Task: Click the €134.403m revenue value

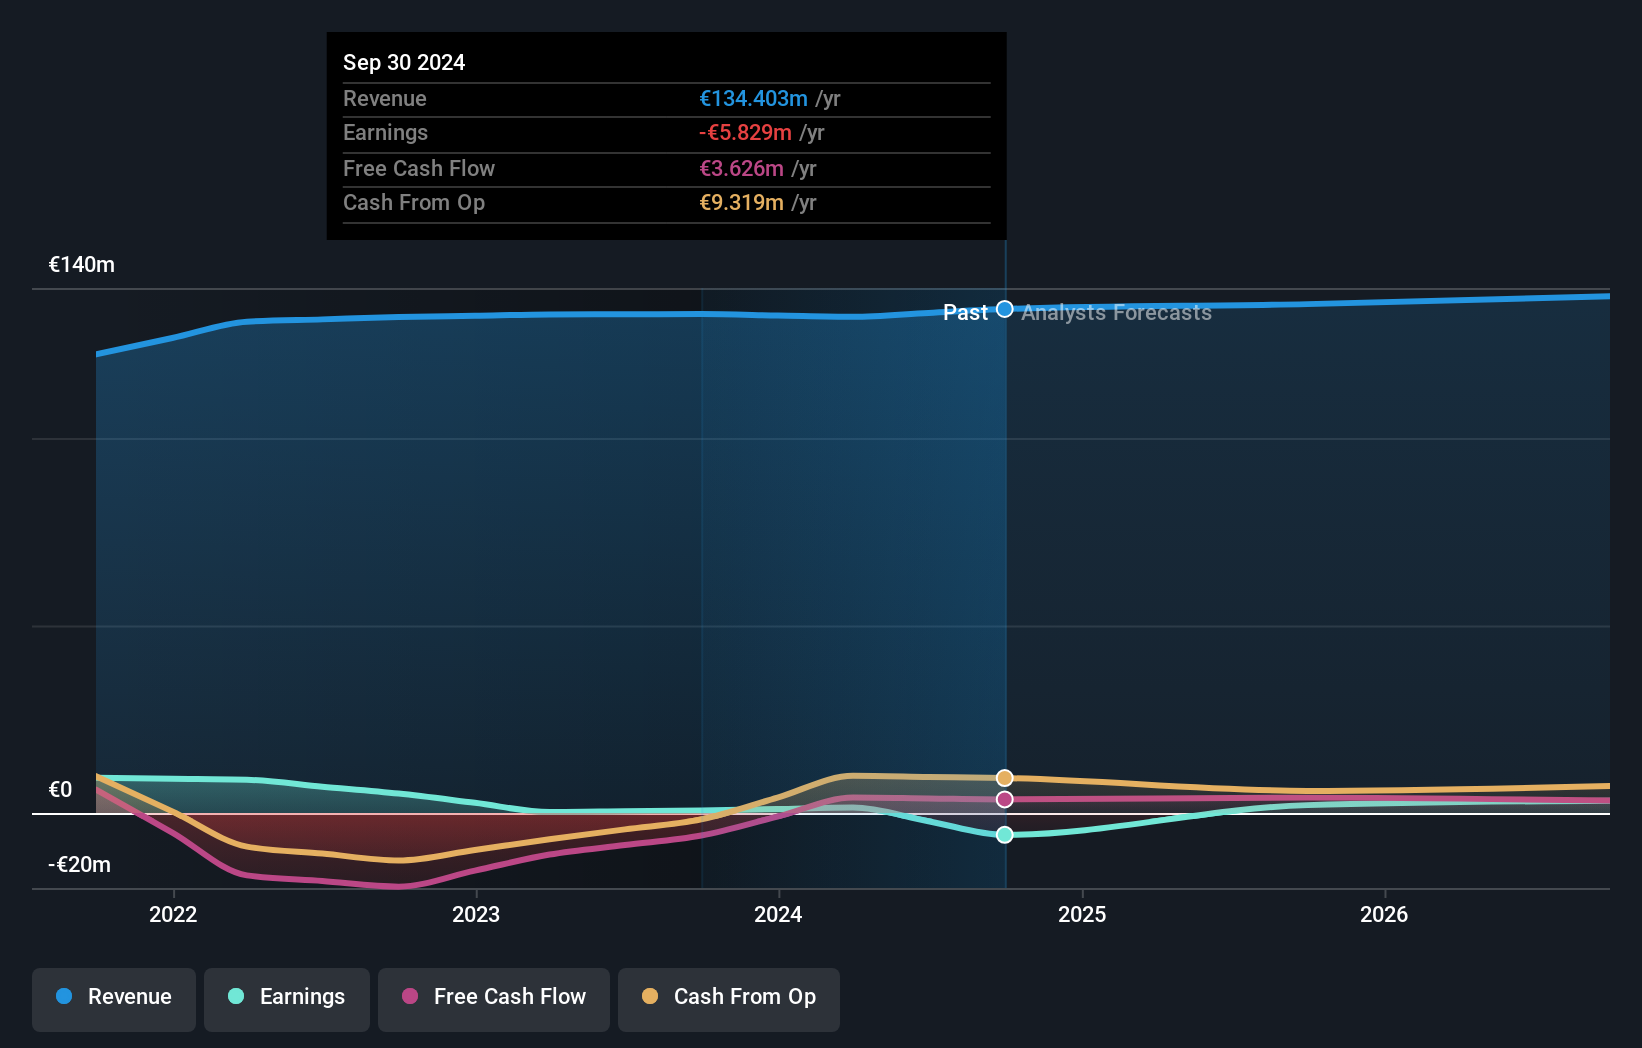Action: tap(753, 98)
